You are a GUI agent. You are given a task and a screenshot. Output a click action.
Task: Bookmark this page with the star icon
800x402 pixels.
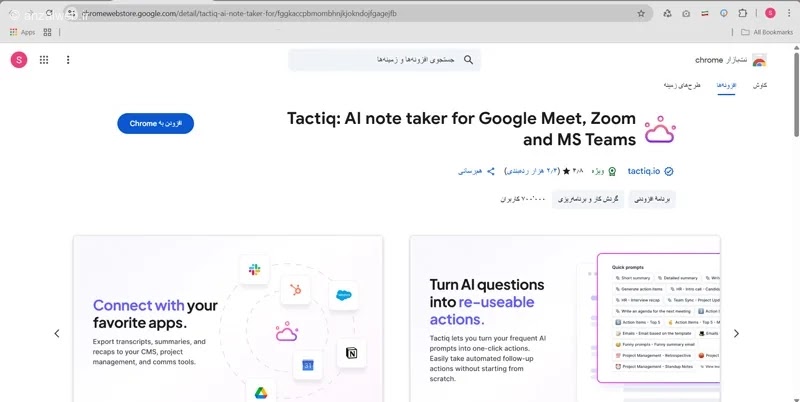click(x=641, y=14)
